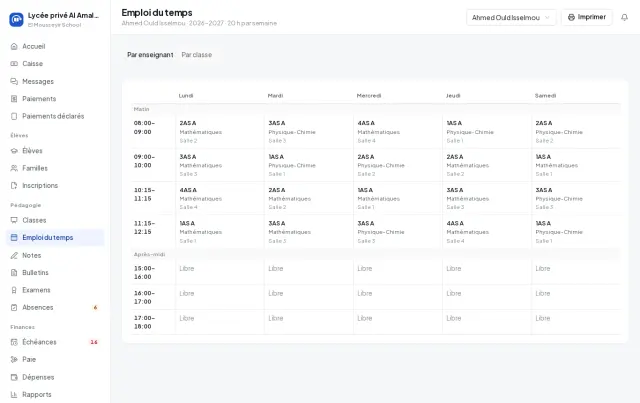Image resolution: width=640 pixels, height=403 pixels.
Task: Click the Dépenses wallet icon
Action: coord(14,377)
